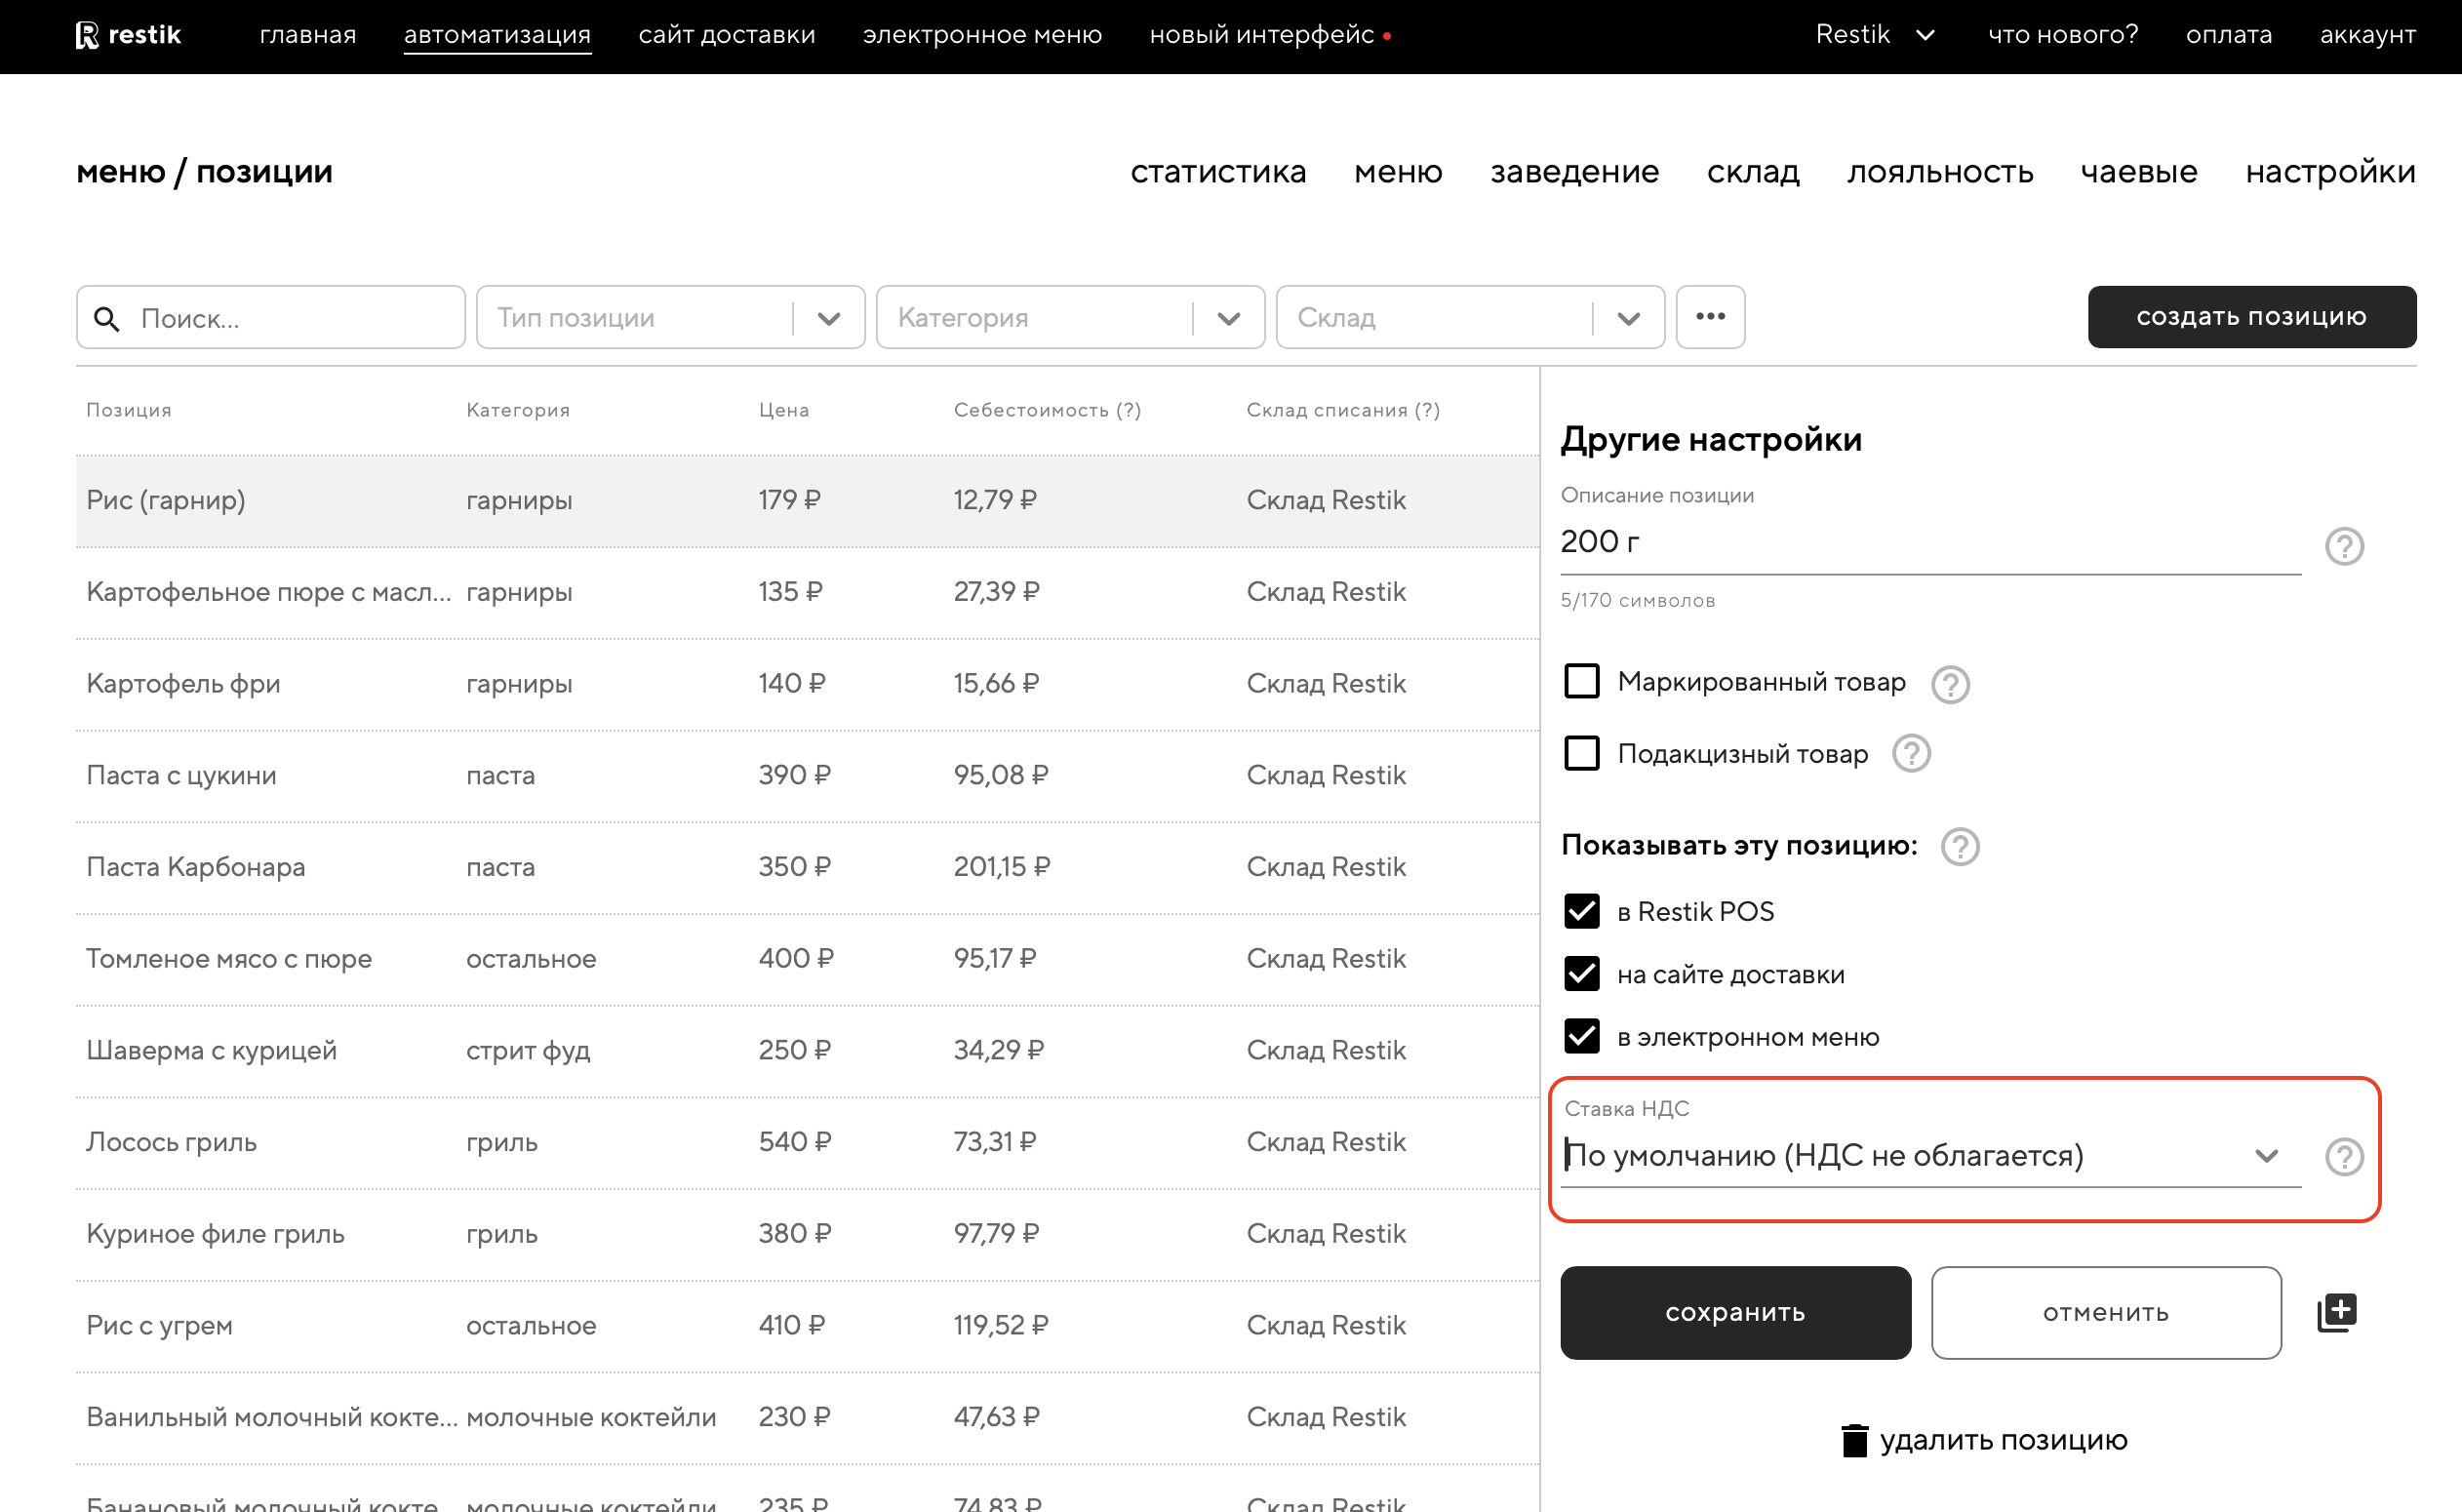2462x1512 pixels.
Task: Enable the Маркированный товар checkbox
Action: [x=1581, y=682]
